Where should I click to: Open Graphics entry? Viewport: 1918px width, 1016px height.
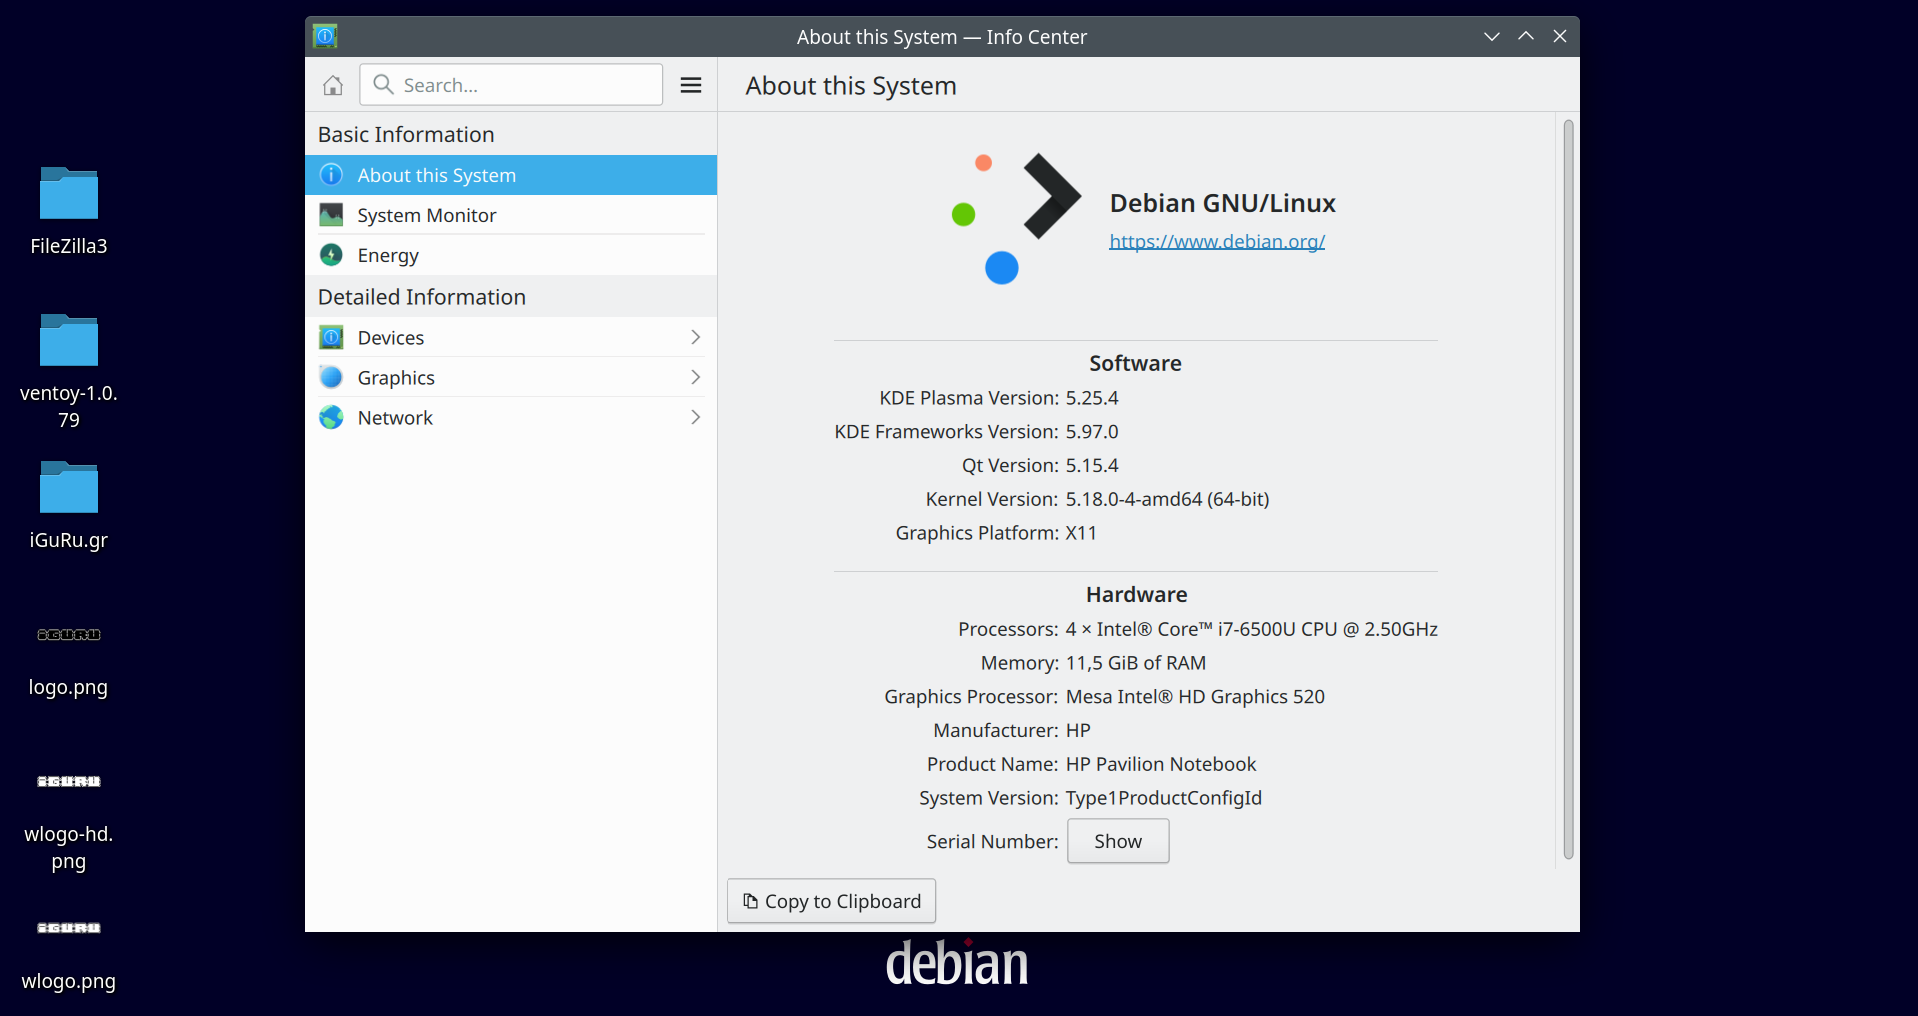(511, 377)
